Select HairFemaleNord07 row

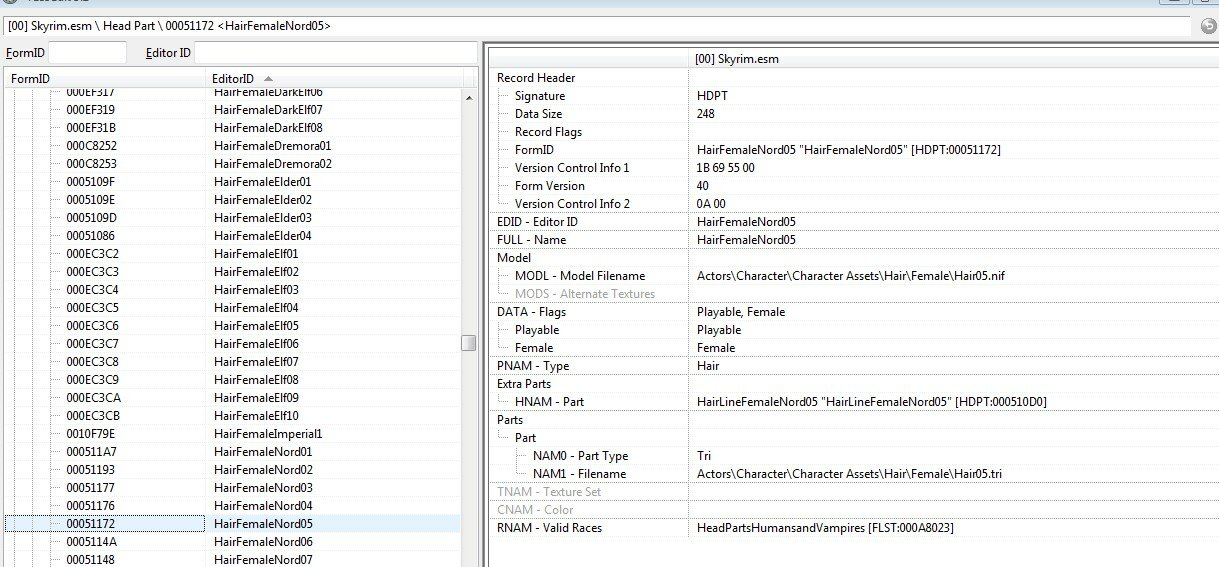[233, 559]
